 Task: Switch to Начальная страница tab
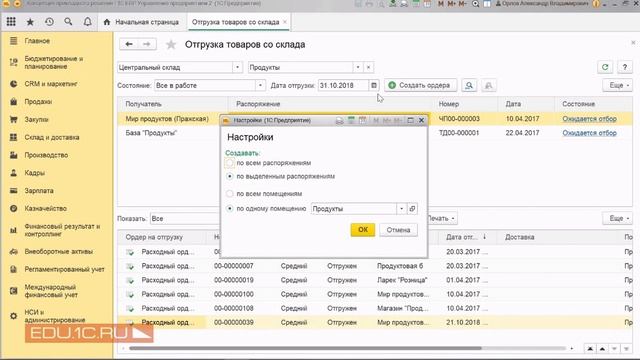point(142,22)
